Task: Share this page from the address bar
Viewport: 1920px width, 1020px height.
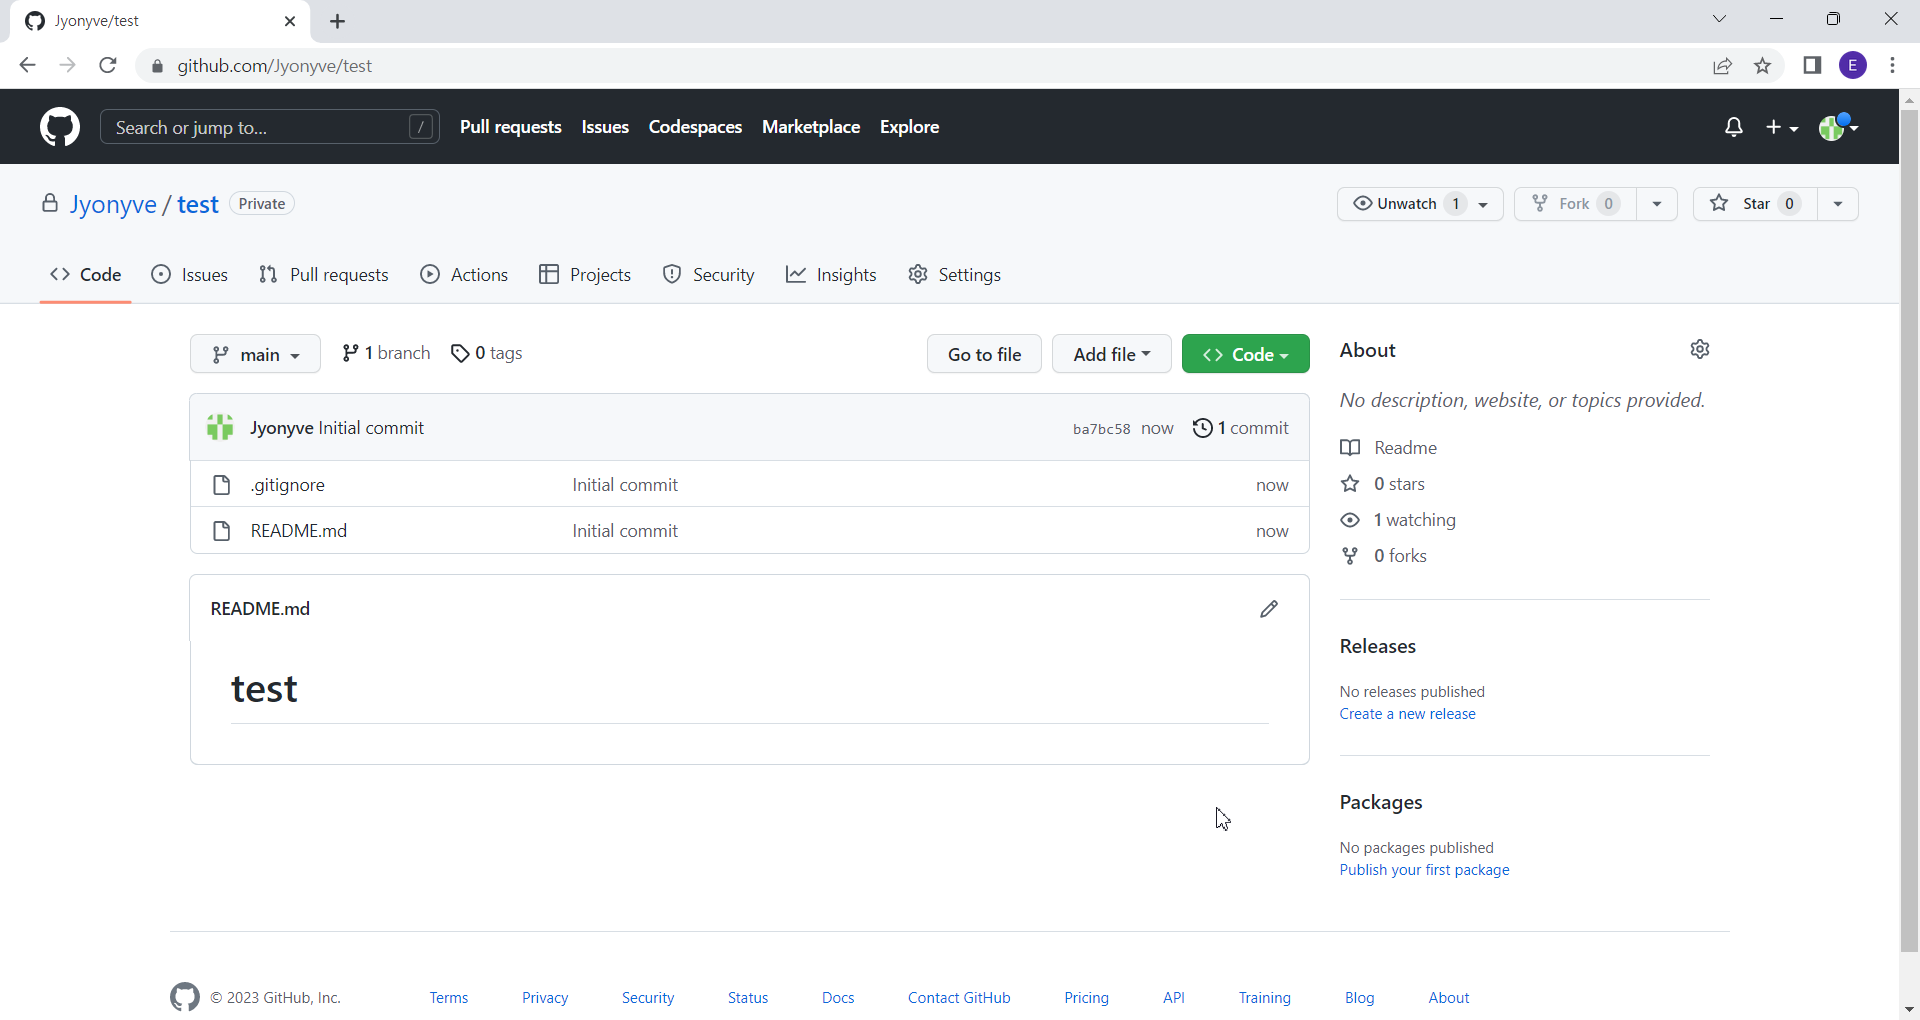Action: (x=1722, y=66)
